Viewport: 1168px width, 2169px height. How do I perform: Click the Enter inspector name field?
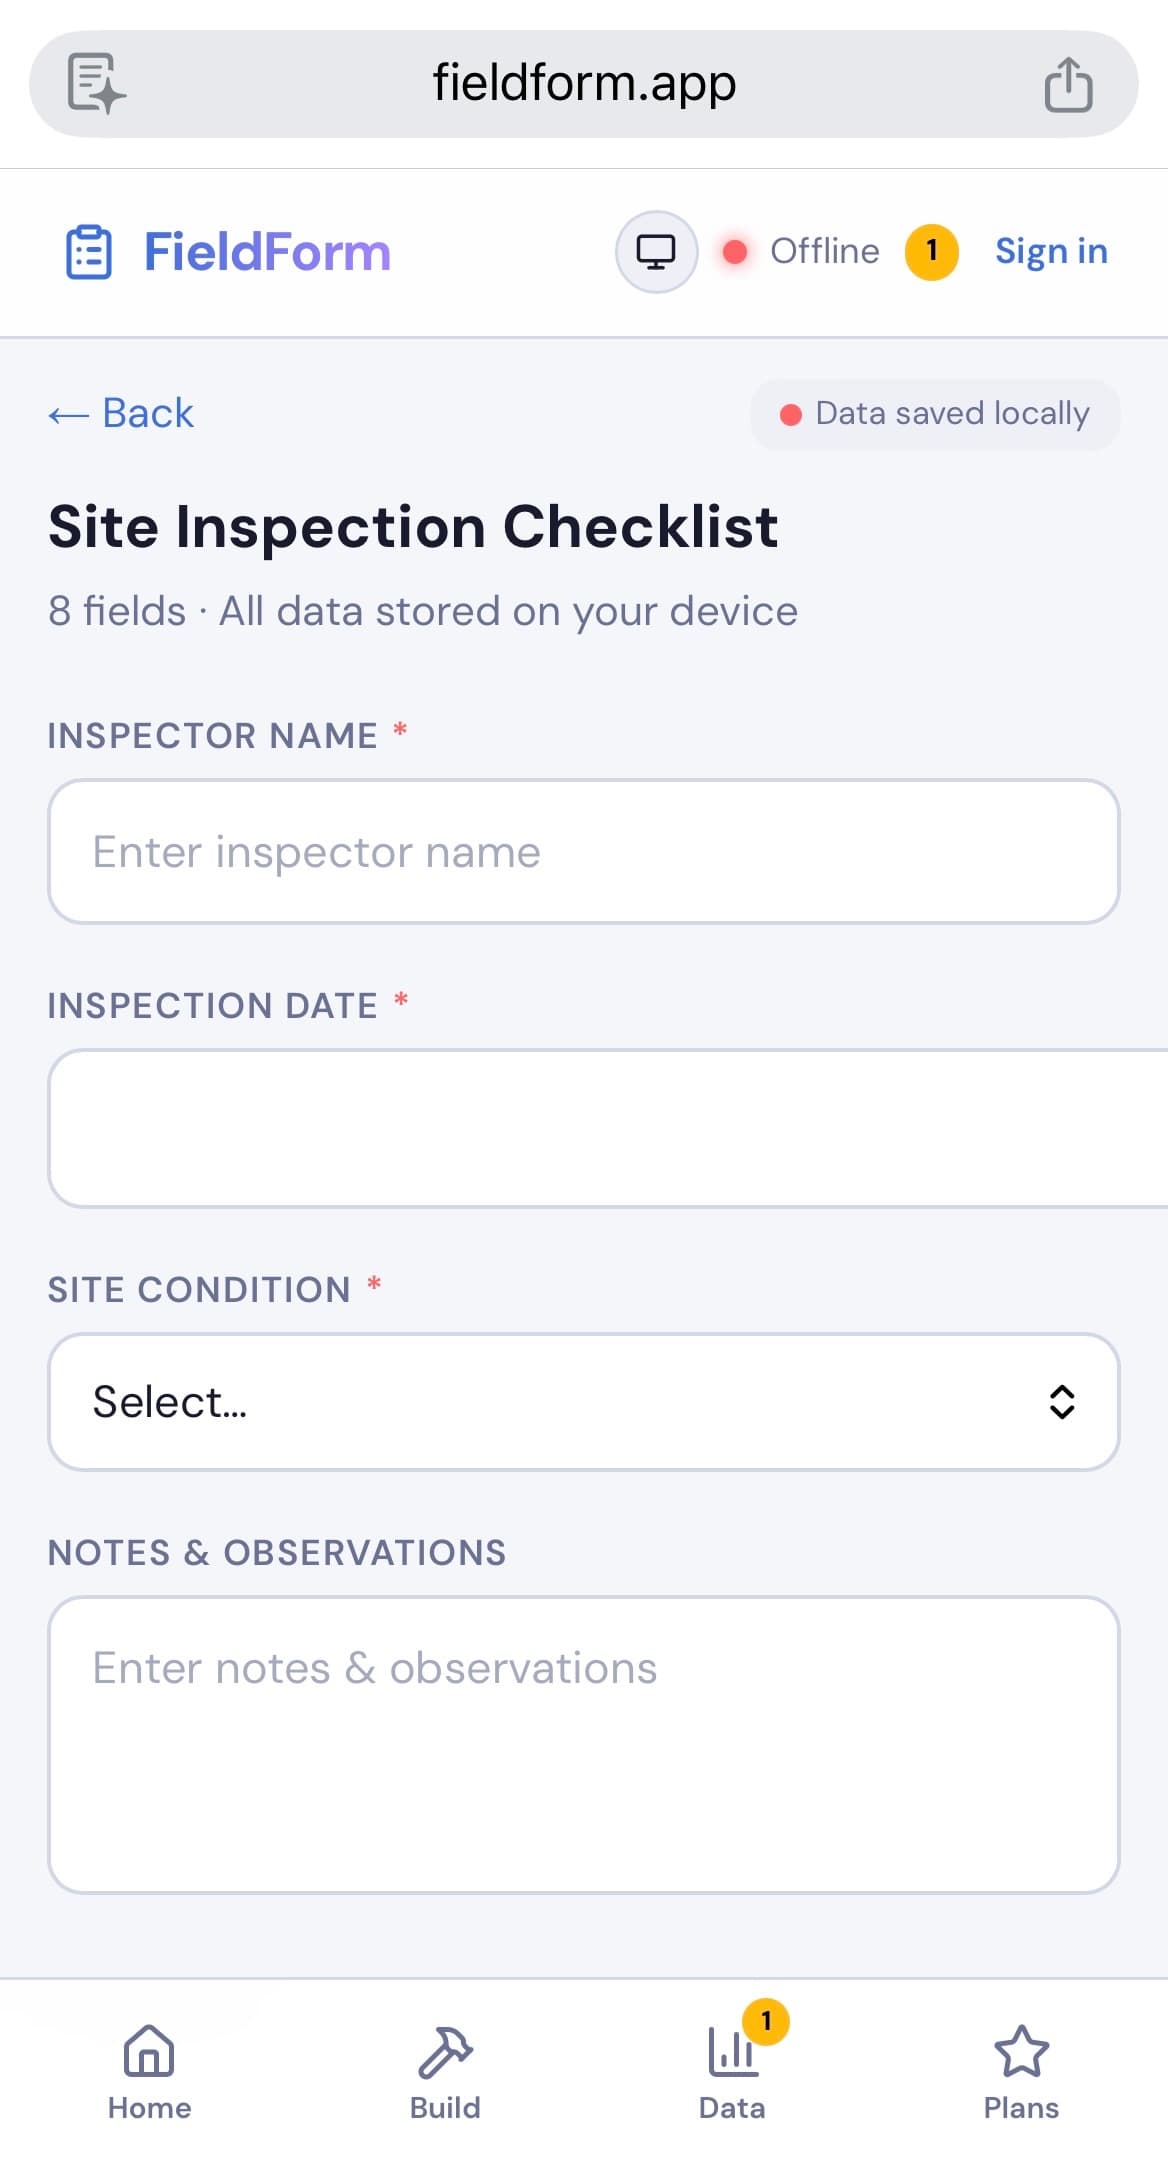point(584,851)
